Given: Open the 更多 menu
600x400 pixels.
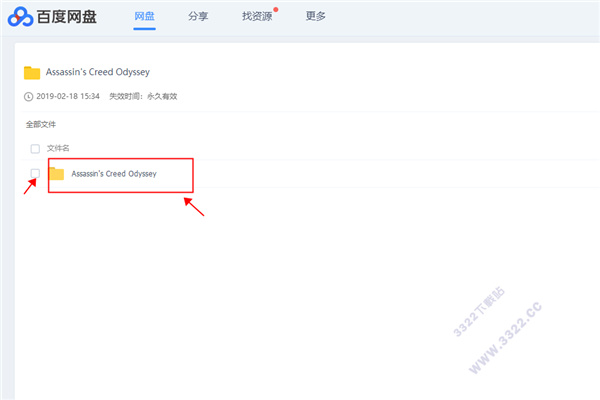Looking at the screenshot, I should 315,16.
